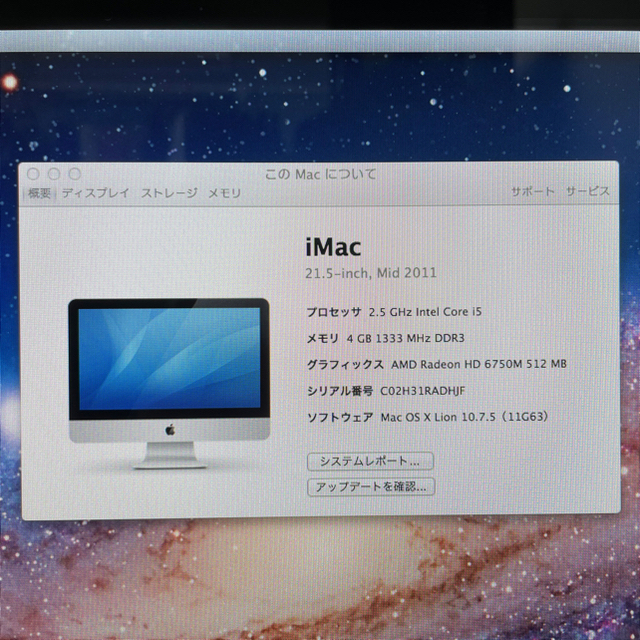The height and width of the screenshot is (640, 640).
Task: Select the processor value 2.5 GHz Intel Core i5
Action: click(425, 312)
